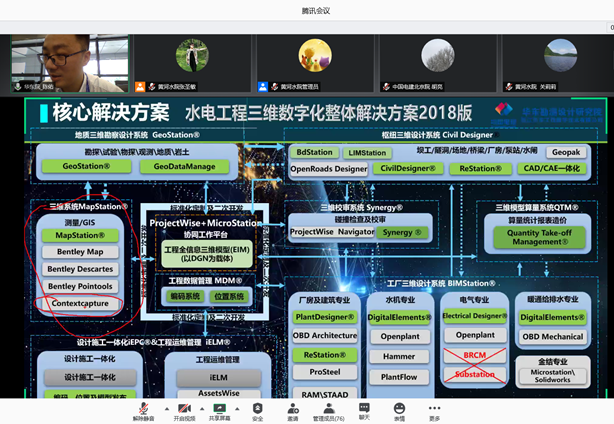This screenshot has height=424, width=614.
Task: Turn on the camera with 开启视频
Action: tap(186, 408)
